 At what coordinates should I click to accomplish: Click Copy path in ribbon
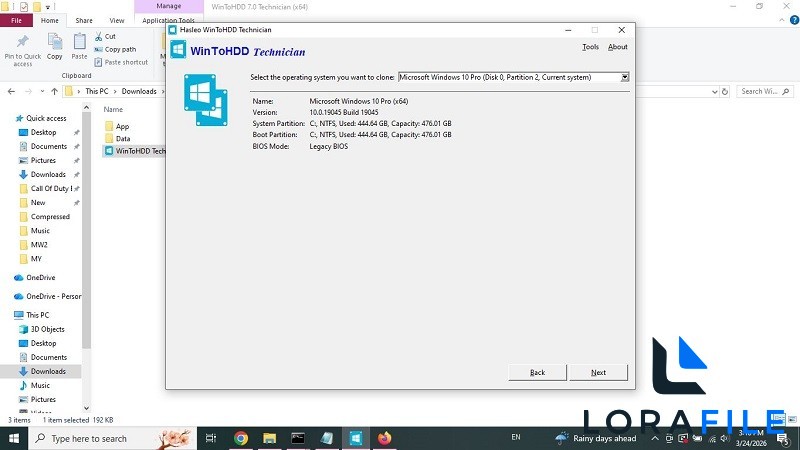(x=115, y=49)
